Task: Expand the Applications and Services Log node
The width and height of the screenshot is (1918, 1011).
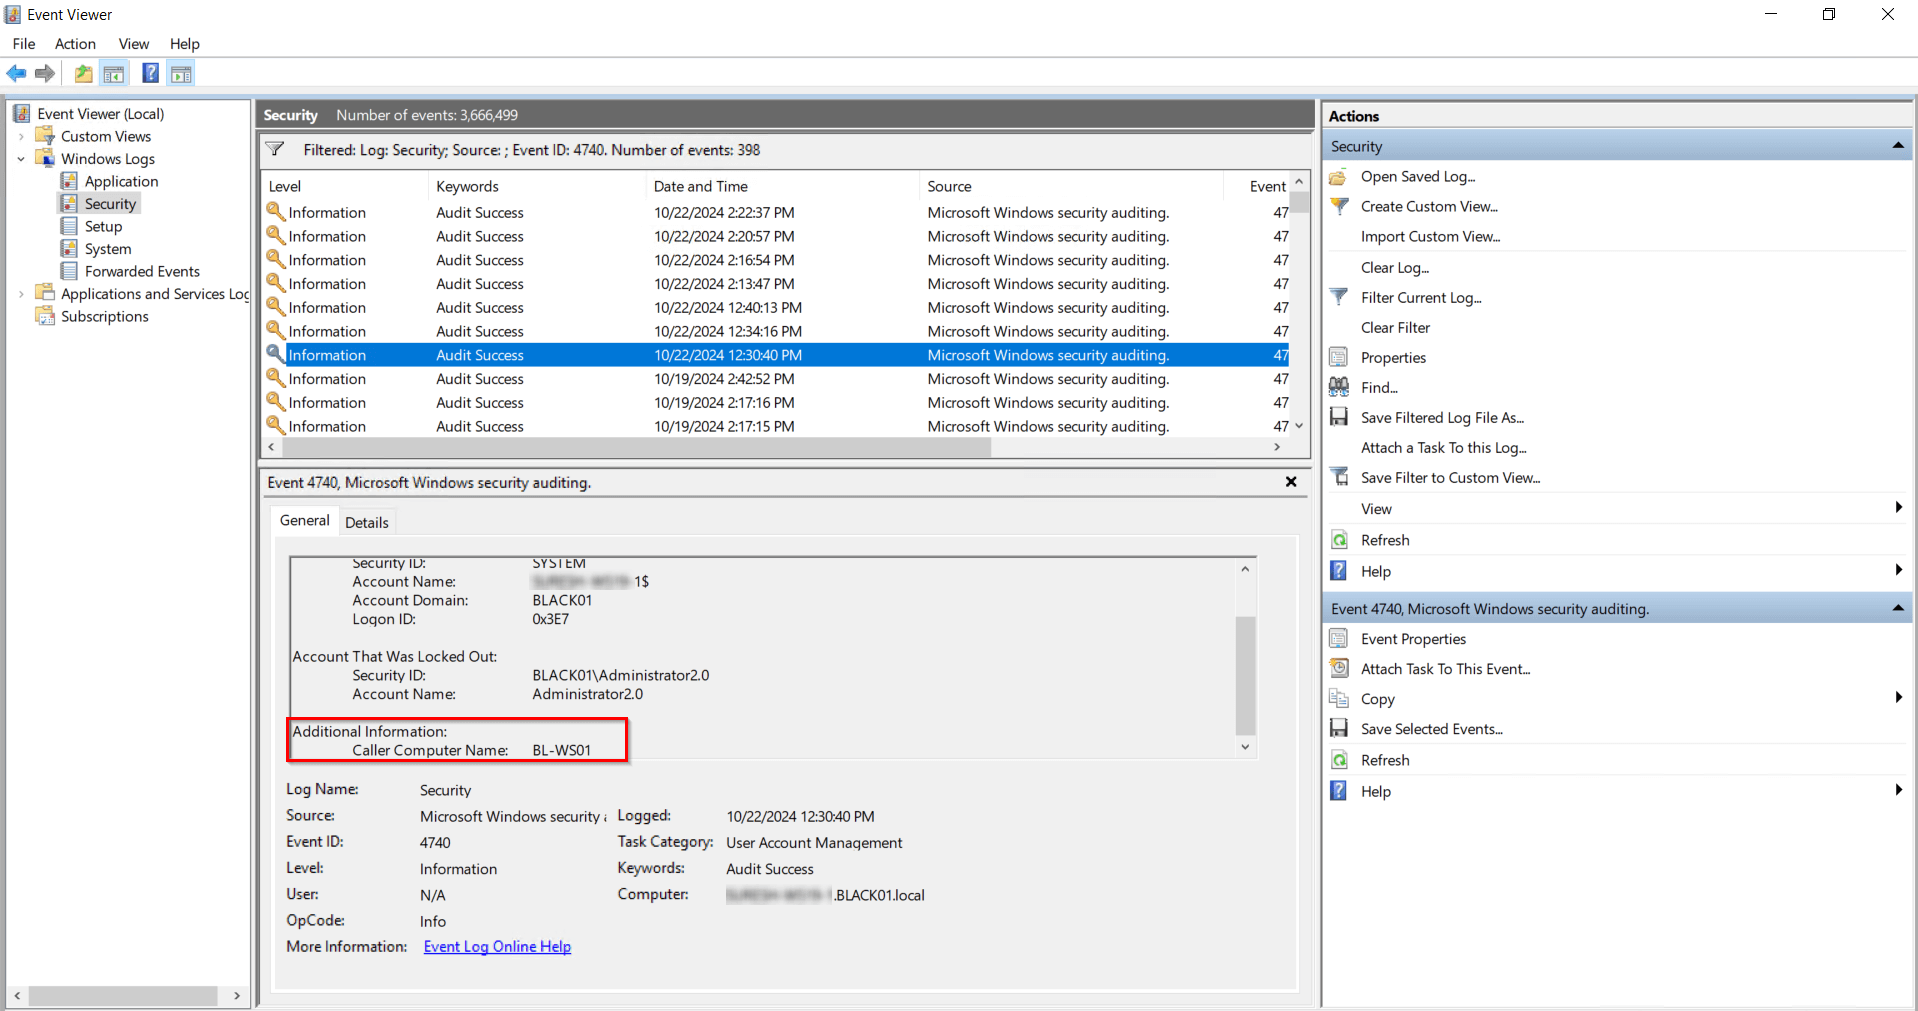Action: click(x=21, y=293)
